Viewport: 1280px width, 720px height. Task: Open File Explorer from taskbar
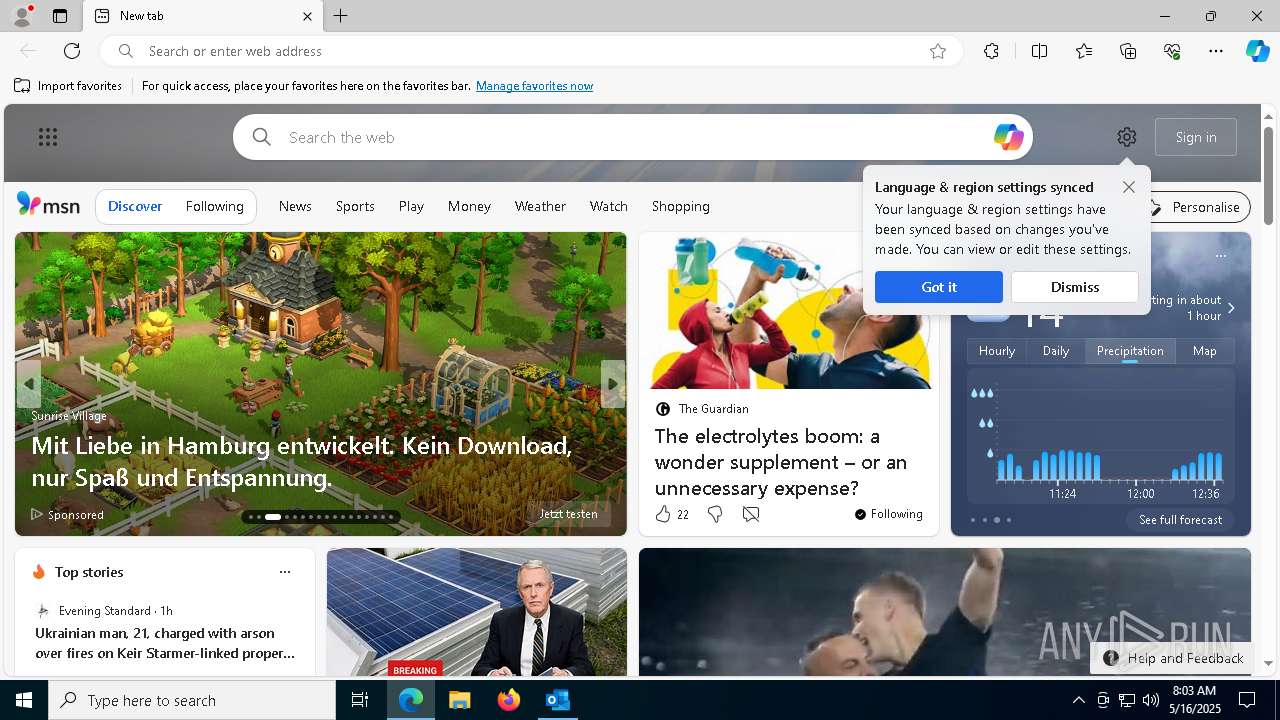[460, 700]
